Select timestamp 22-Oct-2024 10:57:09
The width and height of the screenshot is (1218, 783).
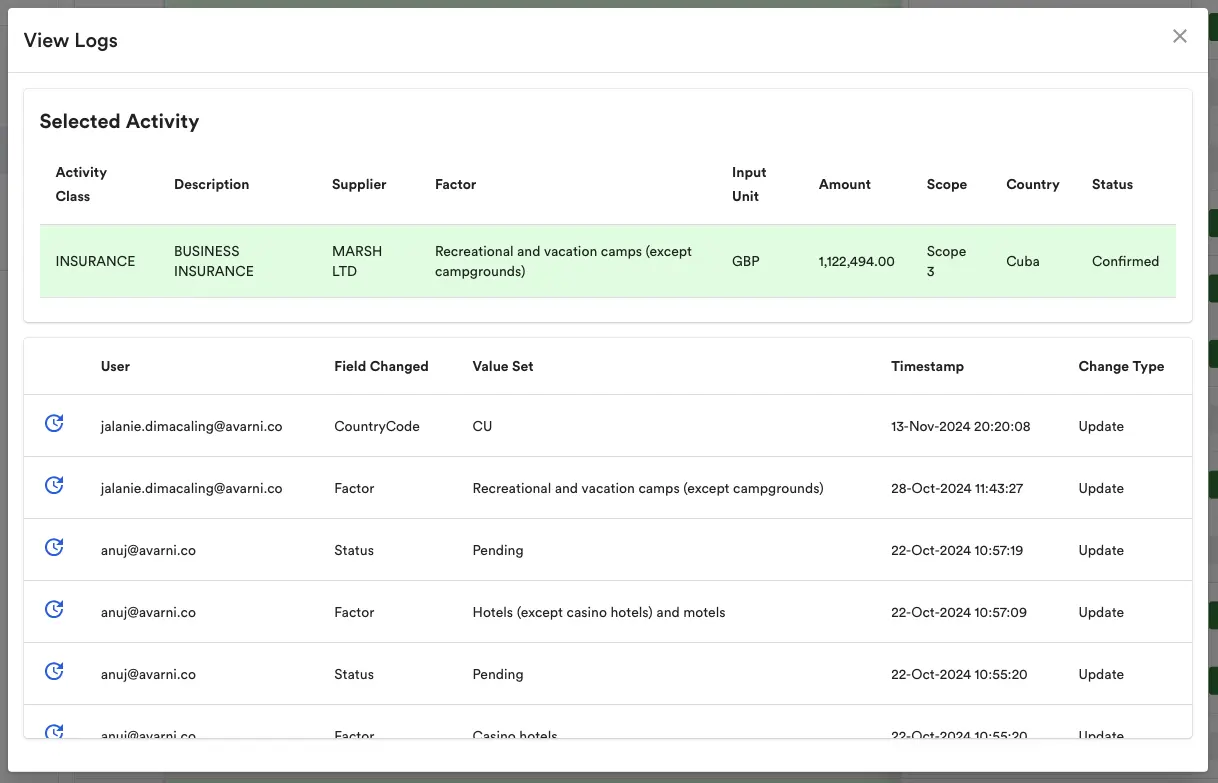click(x=959, y=612)
